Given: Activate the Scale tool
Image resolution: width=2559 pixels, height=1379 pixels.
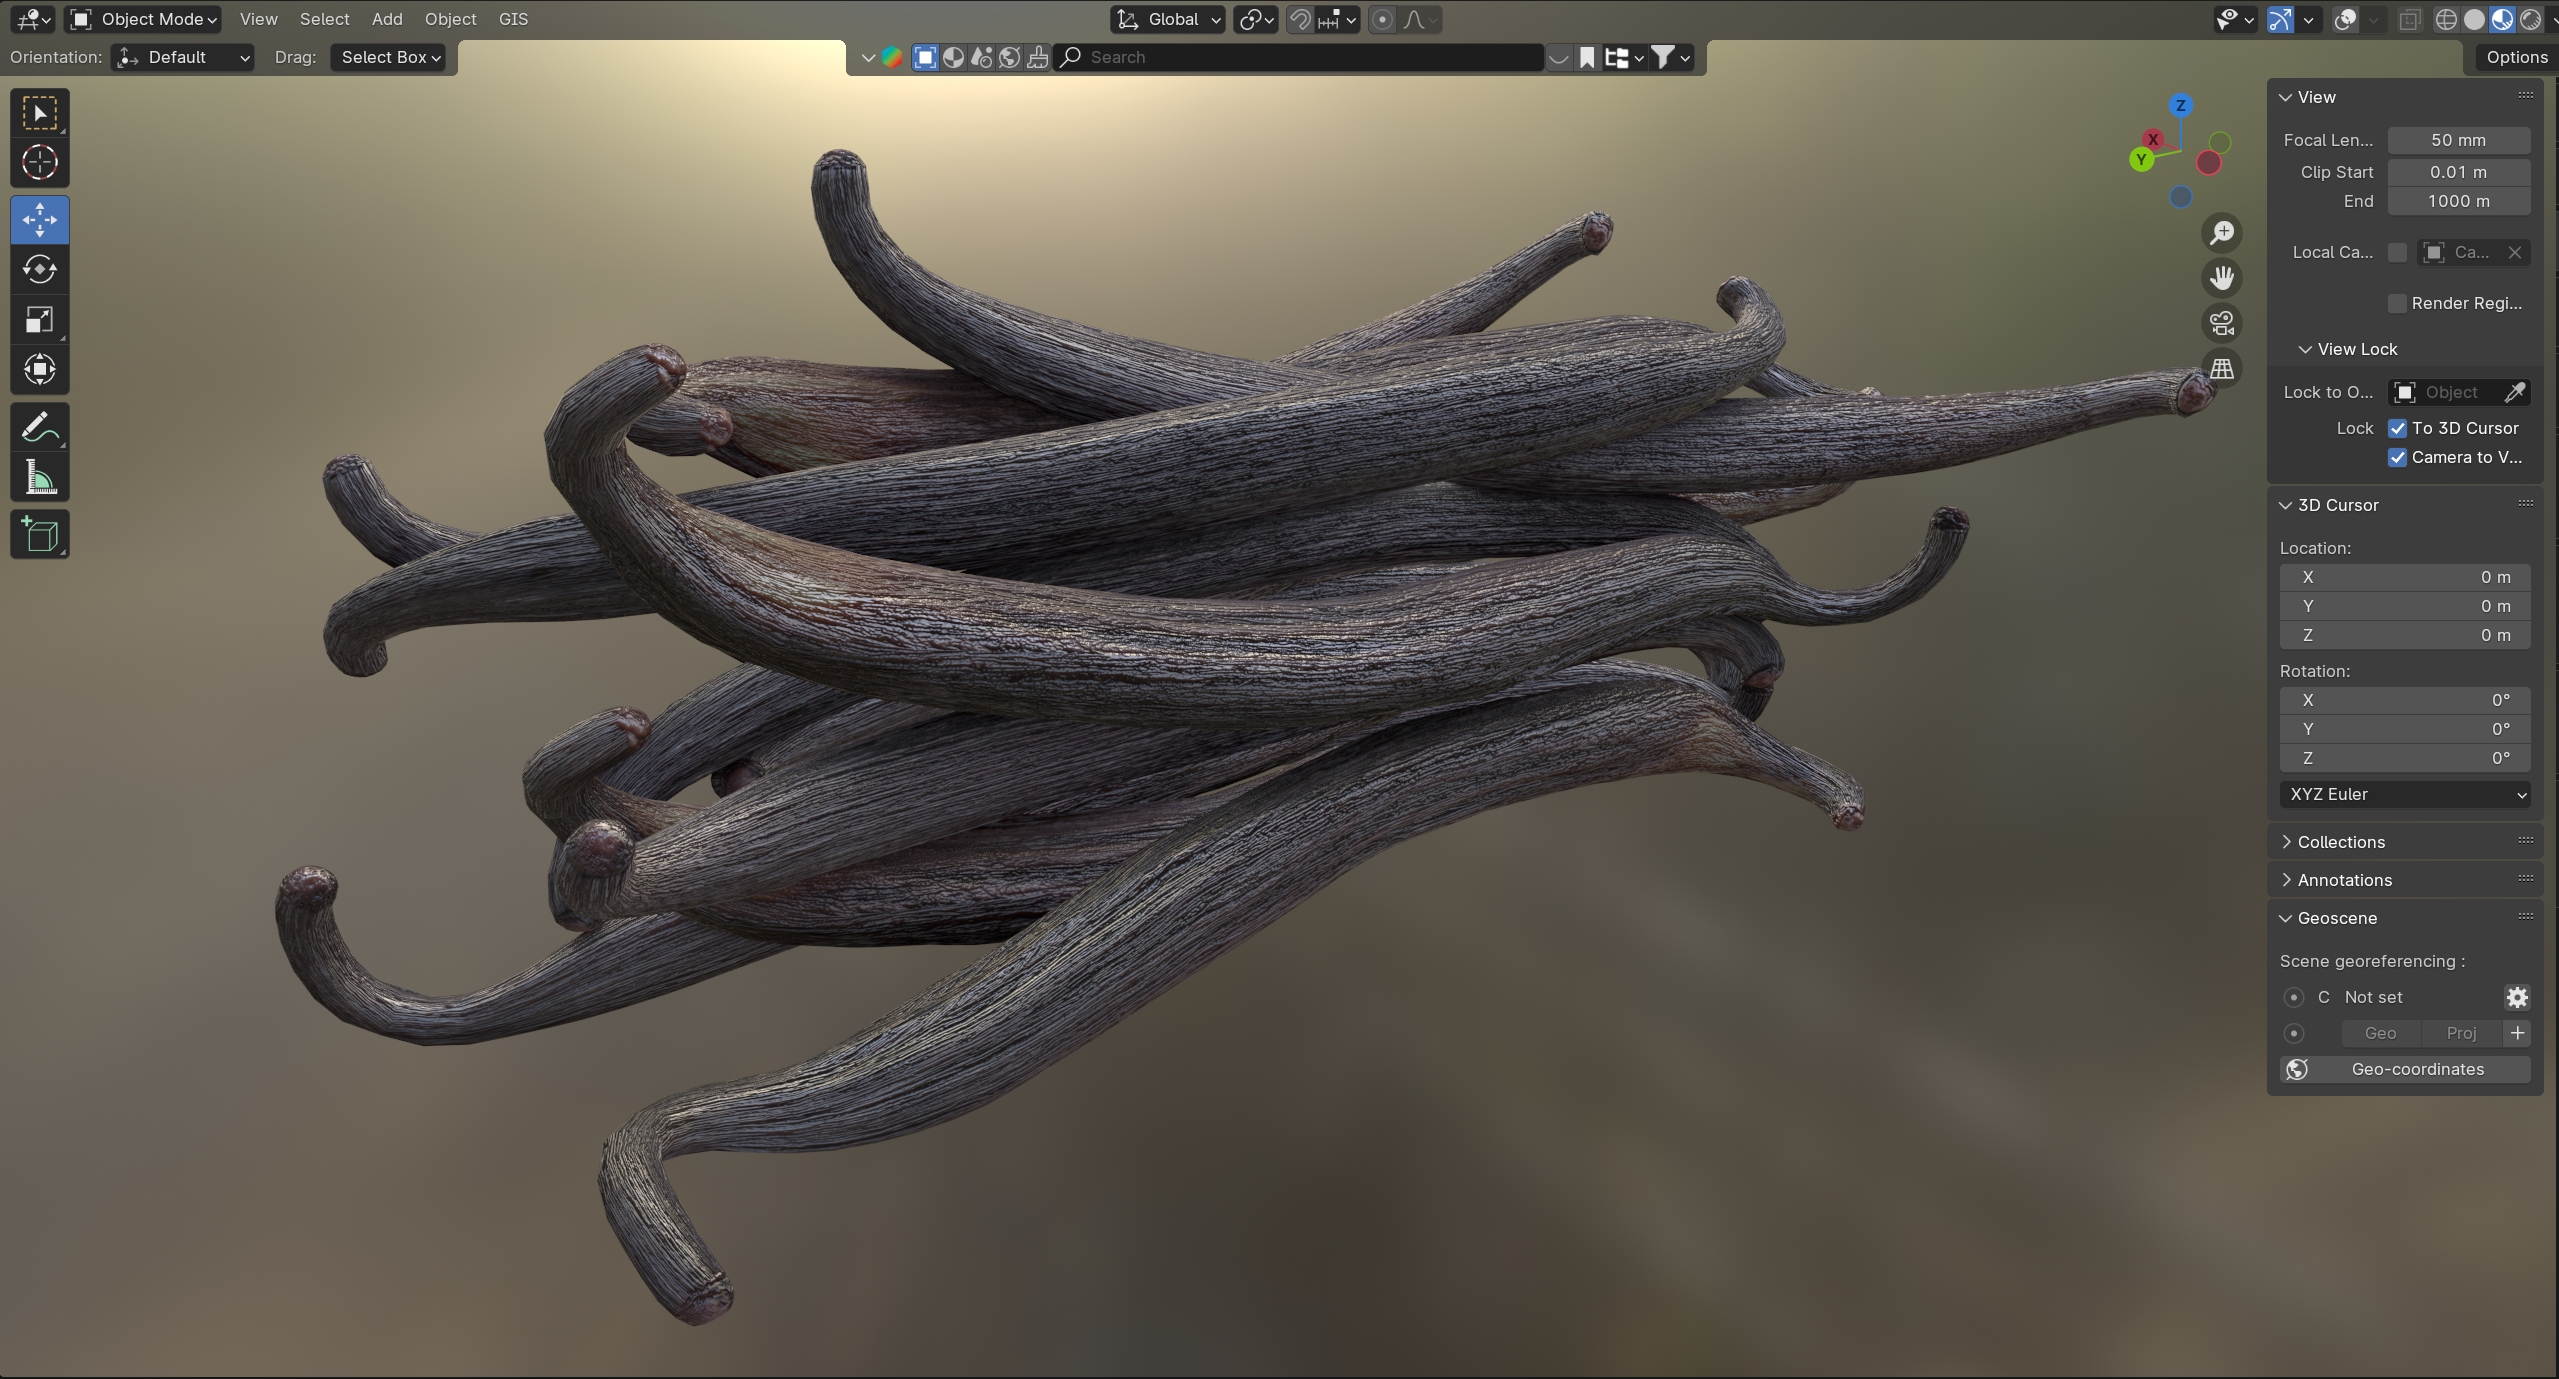Looking at the screenshot, I should pyautogui.click(x=40, y=320).
